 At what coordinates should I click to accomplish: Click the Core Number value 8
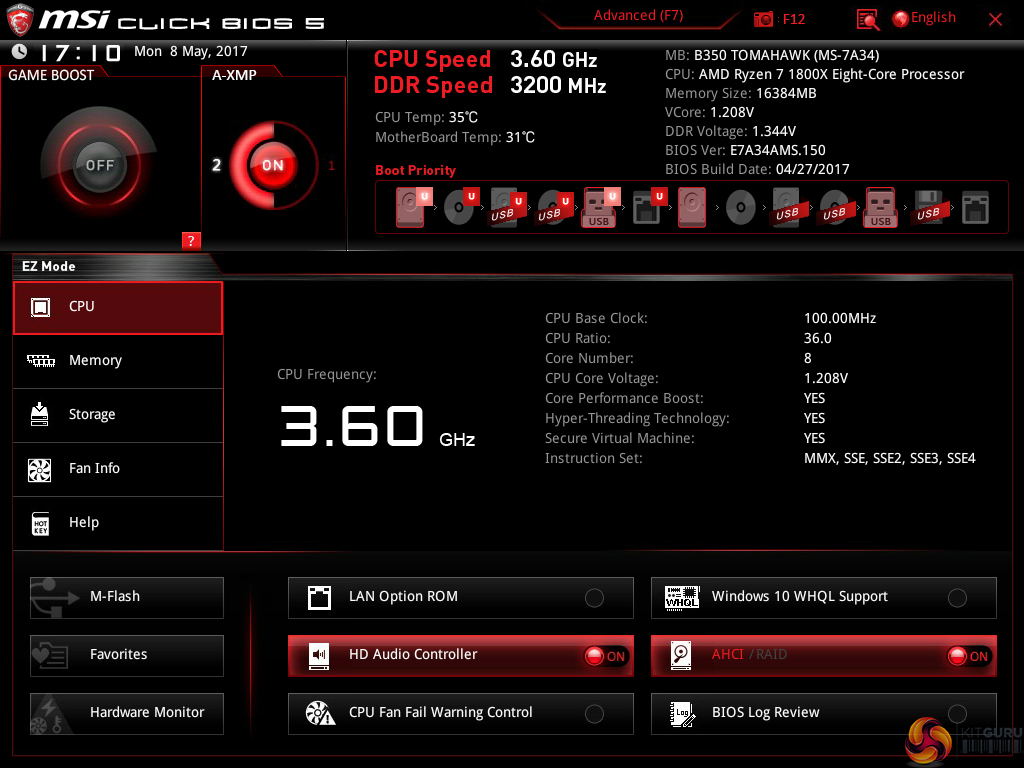(x=808, y=359)
